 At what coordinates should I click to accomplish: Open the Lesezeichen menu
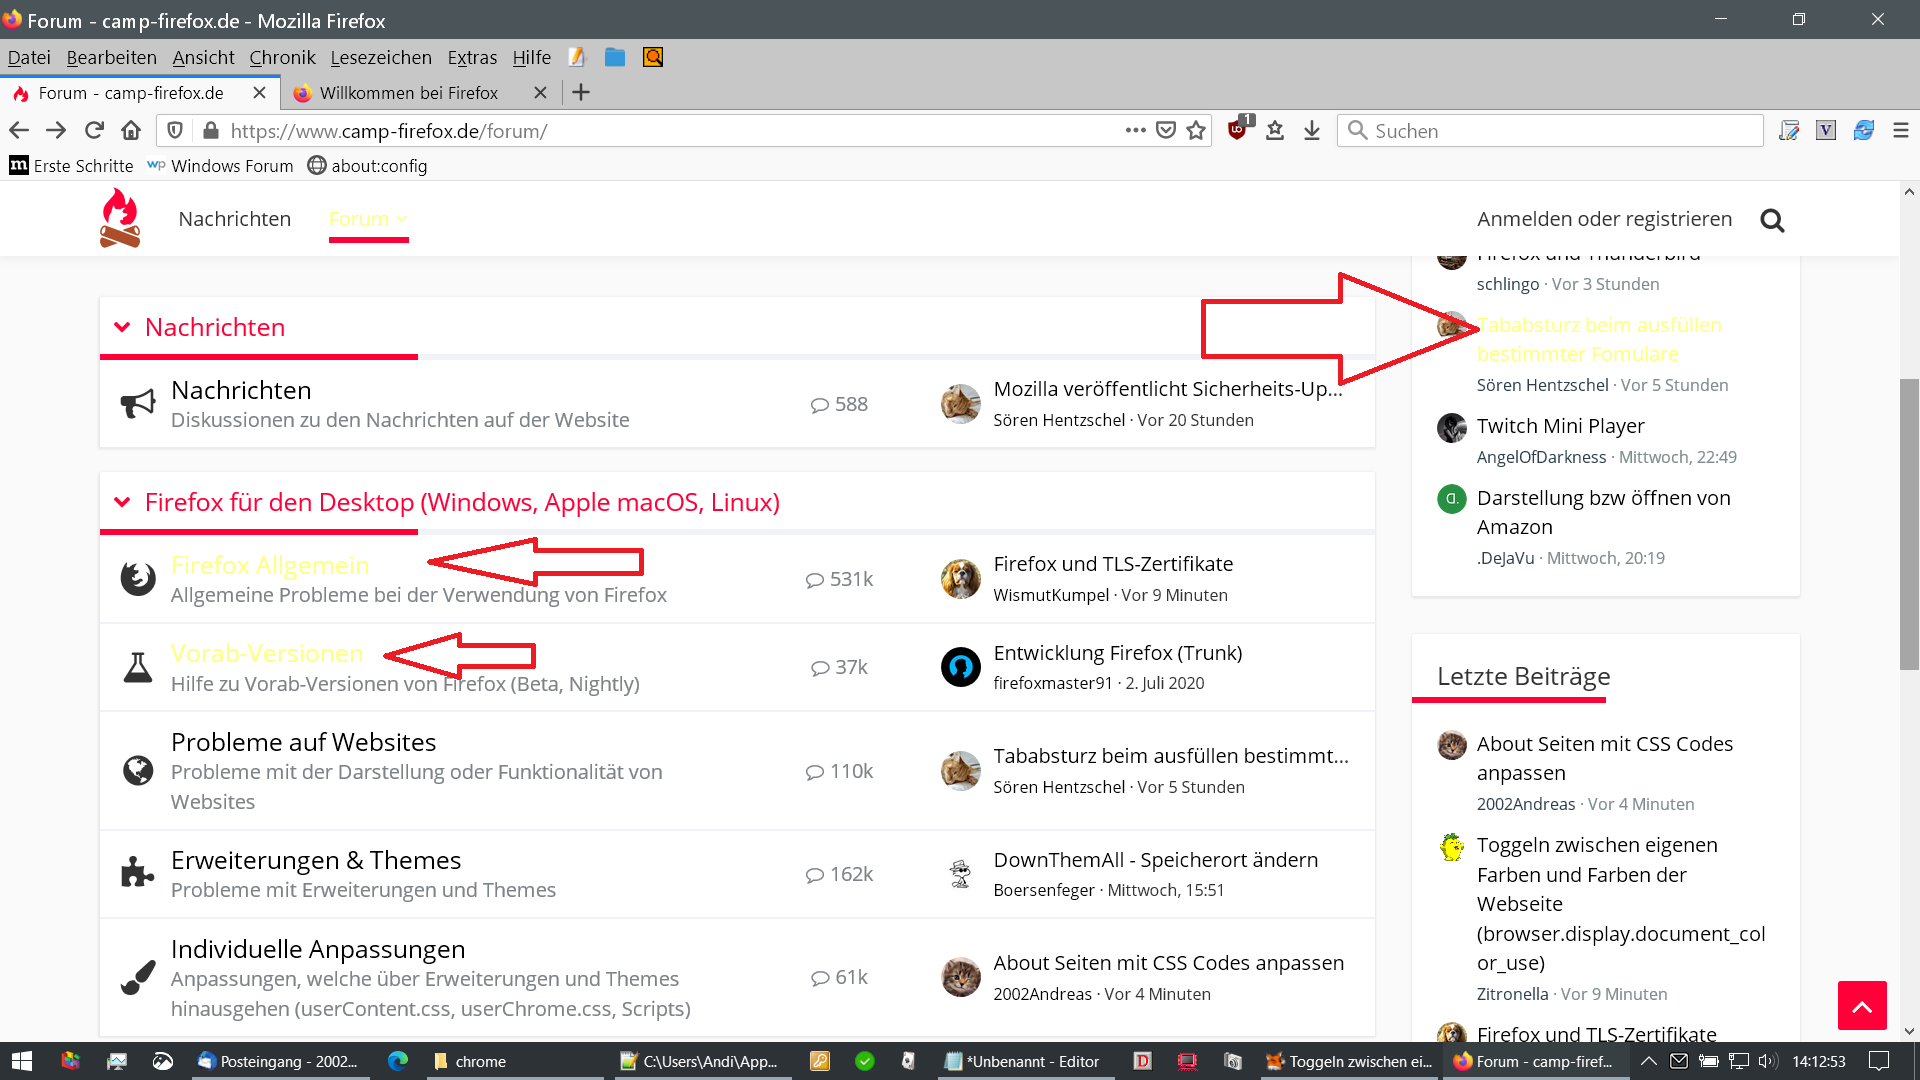pos(381,57)
